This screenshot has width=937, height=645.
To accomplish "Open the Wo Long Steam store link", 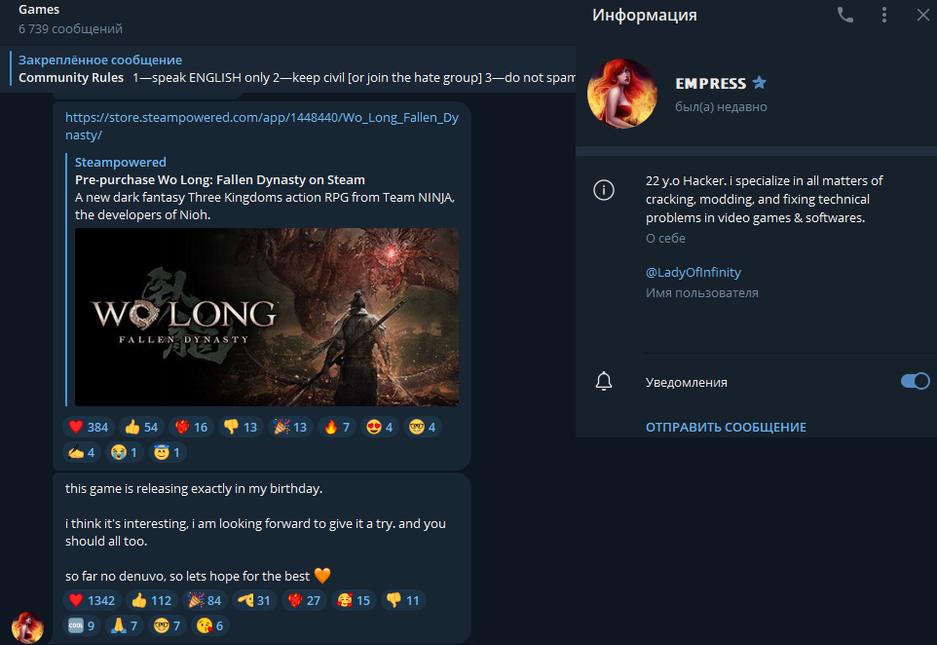I will [262, 125].
